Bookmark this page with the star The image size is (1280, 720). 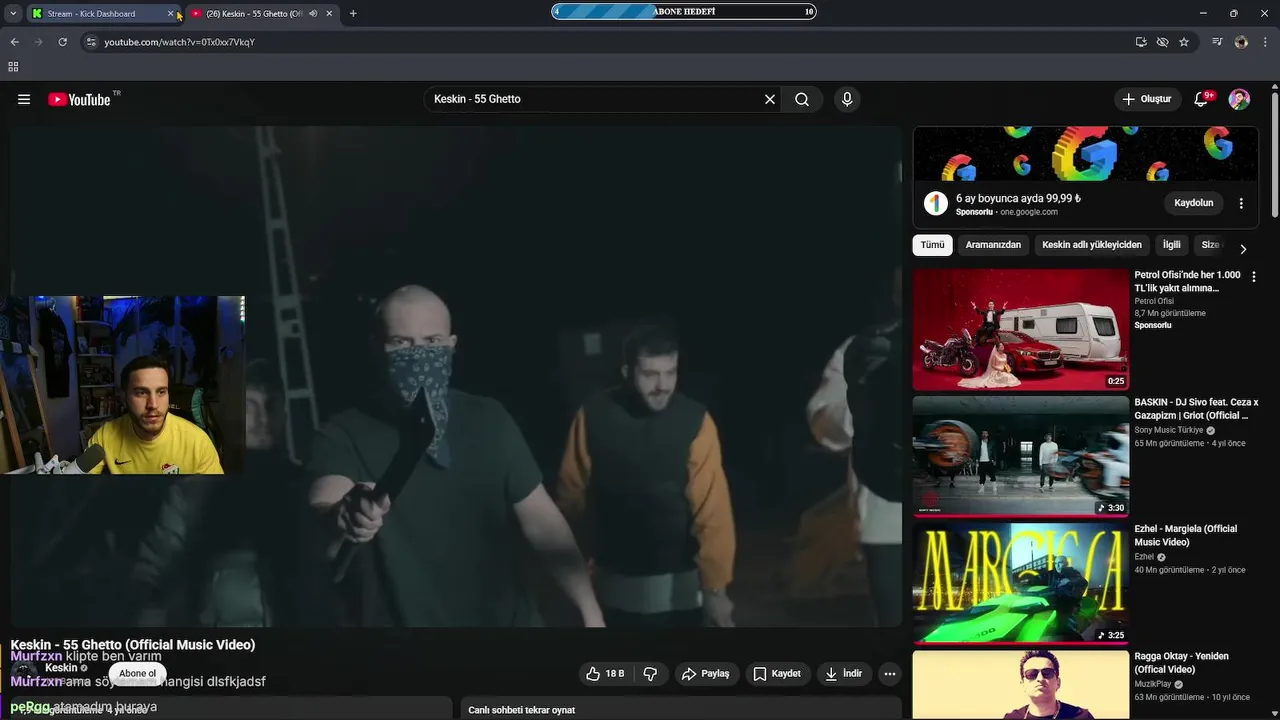pyautogui.click(x=1184, y=42)
